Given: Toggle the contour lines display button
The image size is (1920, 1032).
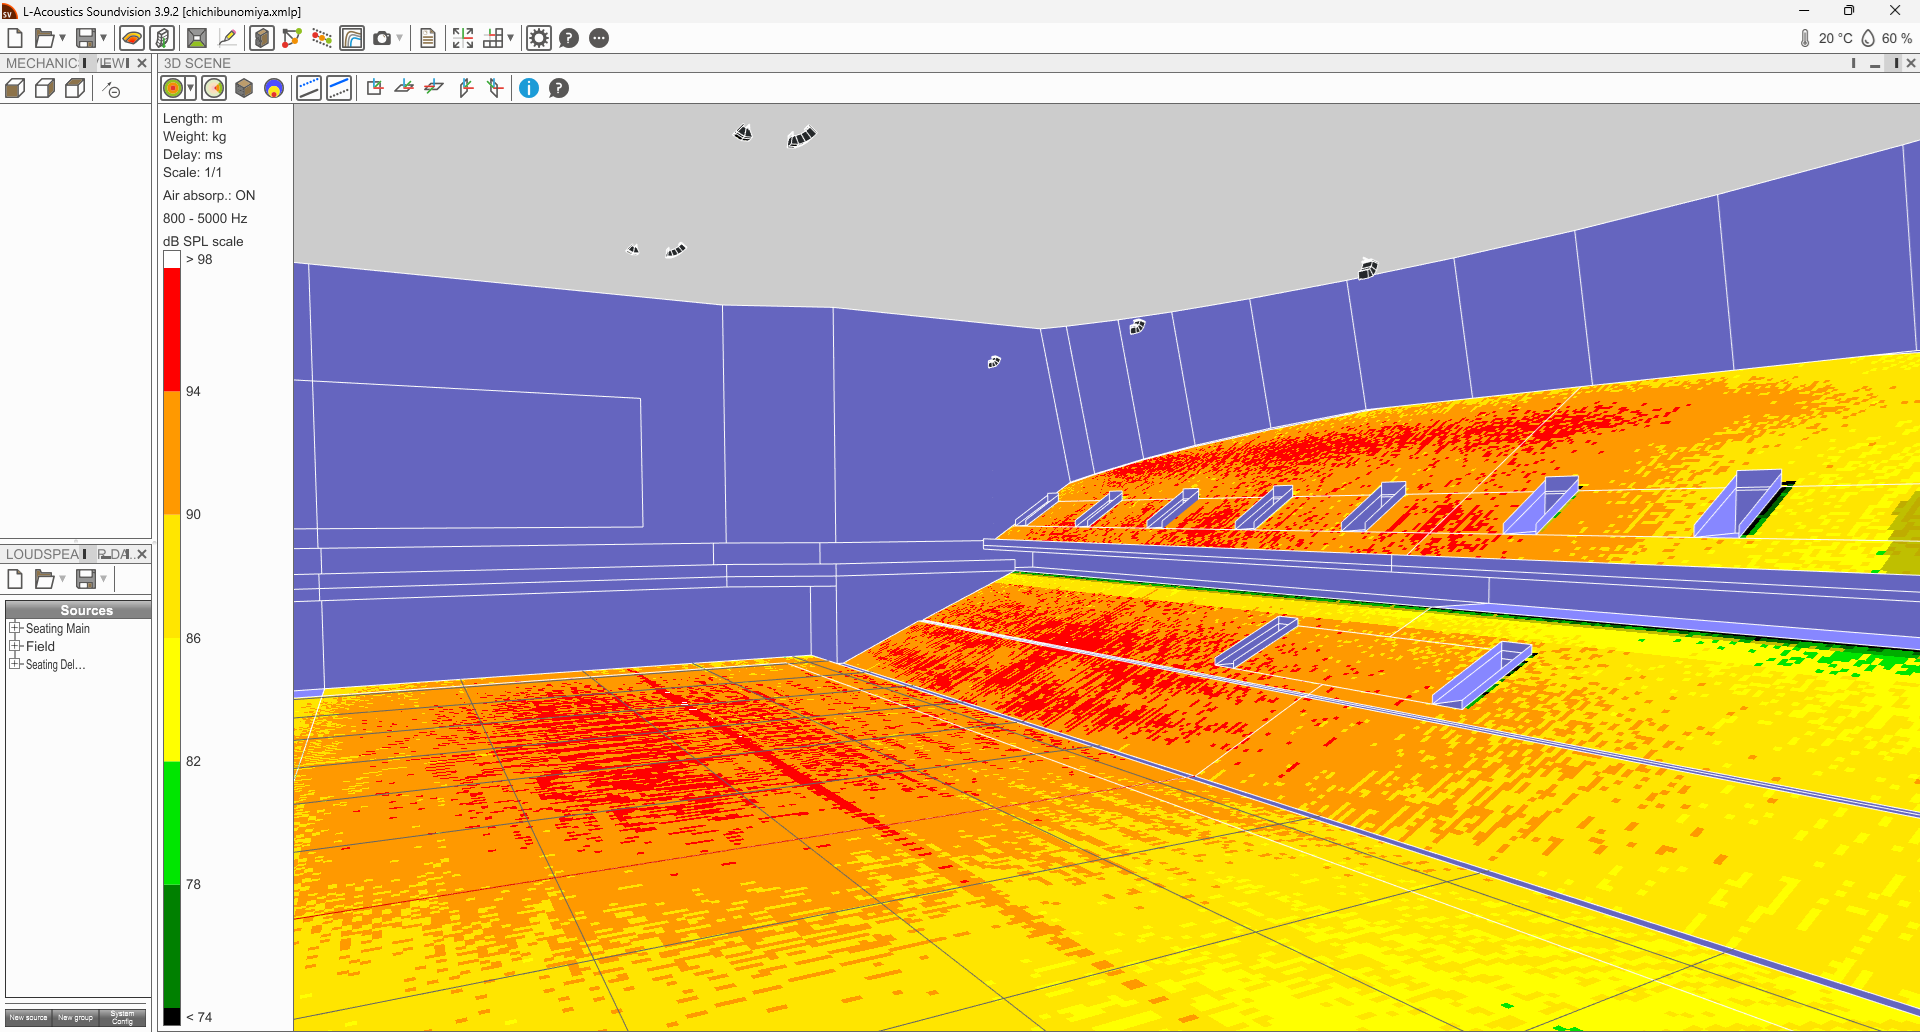Looking at the screenshot, I should coord(352,38).
